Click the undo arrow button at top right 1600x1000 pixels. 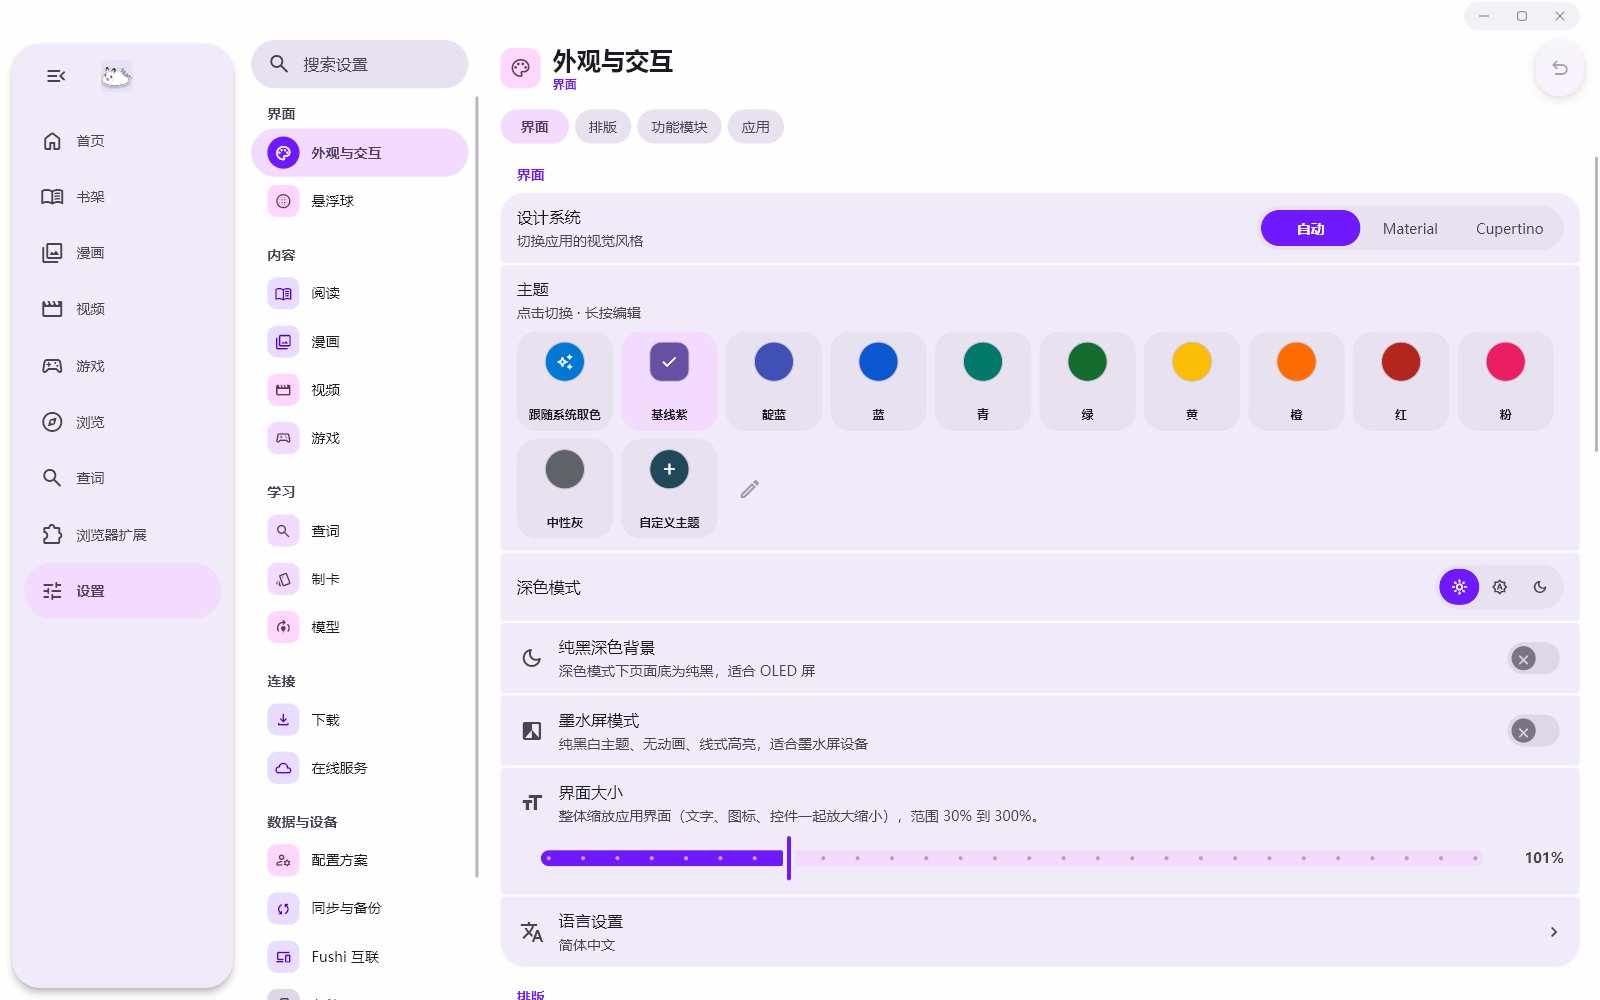pyautogui.click(x=1559, y=69)
